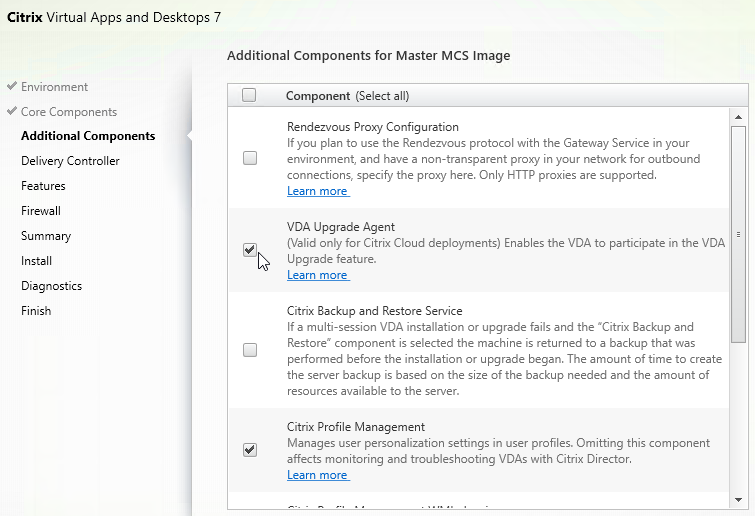Go to the Core Components step
Screen dimensions: 755x516
(x=69, y=112)
